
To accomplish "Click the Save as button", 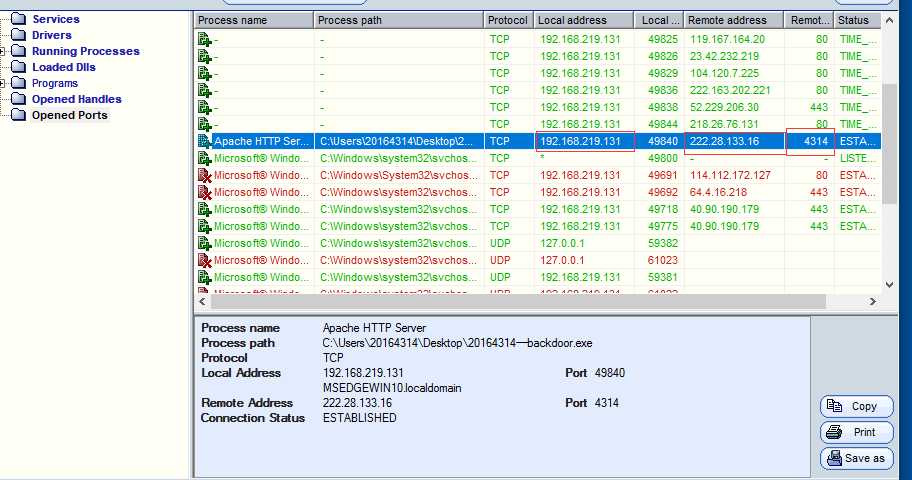I will tap(857, 458).
